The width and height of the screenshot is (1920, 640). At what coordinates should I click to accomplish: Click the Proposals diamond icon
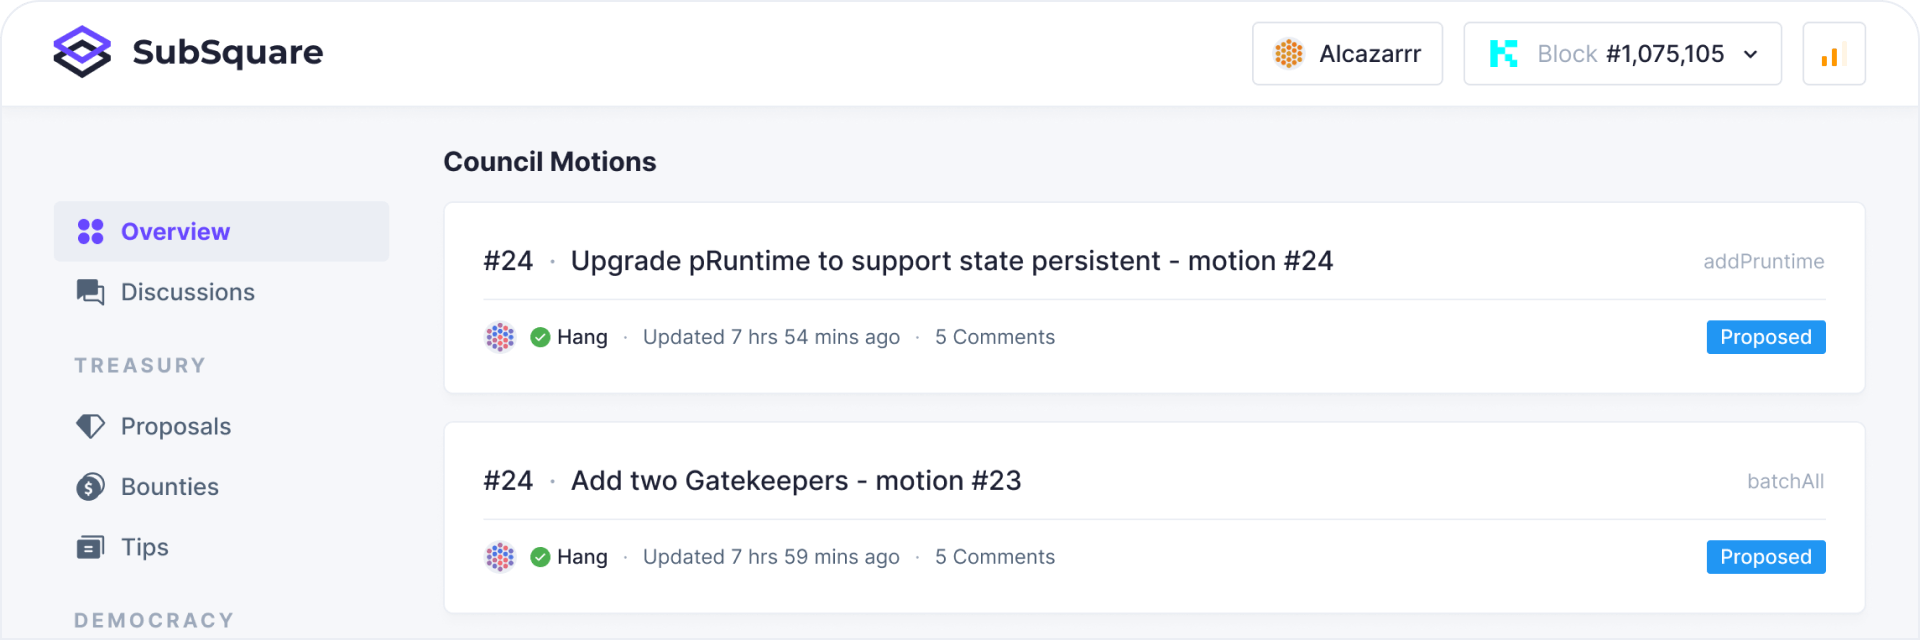pyautogui.click(x=91, y=426)
